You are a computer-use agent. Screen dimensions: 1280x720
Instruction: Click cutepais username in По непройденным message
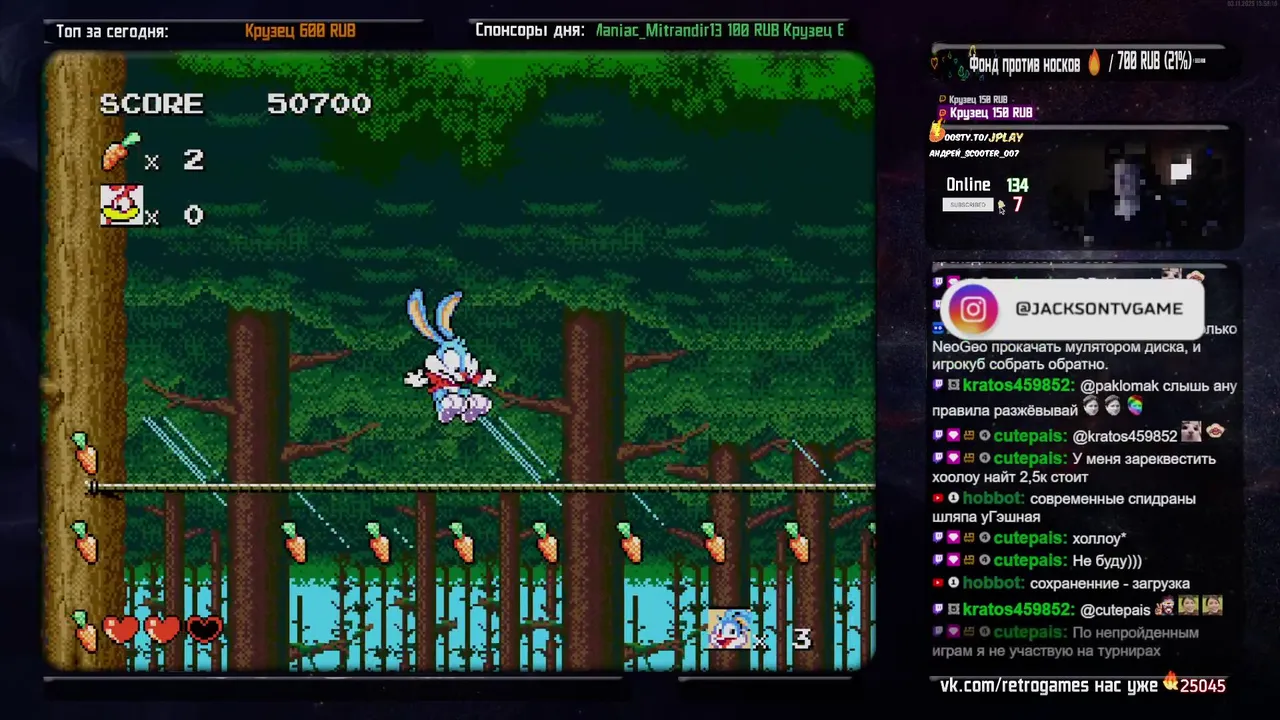(1030, 632)
